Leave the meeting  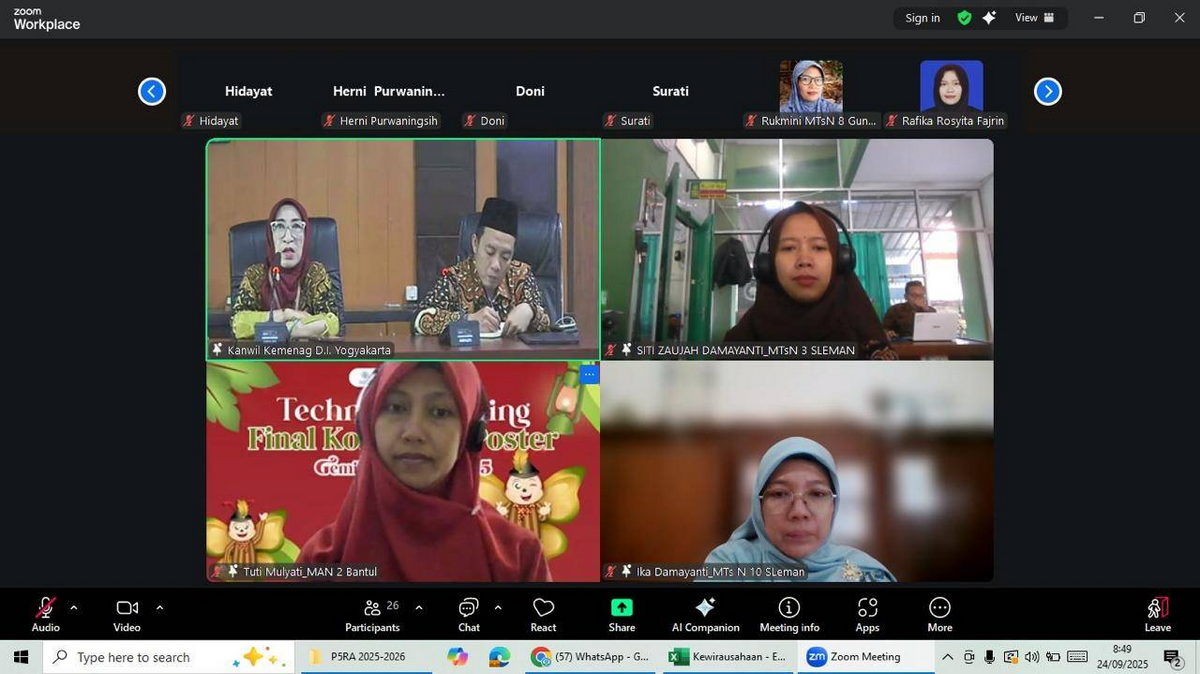1157,614
